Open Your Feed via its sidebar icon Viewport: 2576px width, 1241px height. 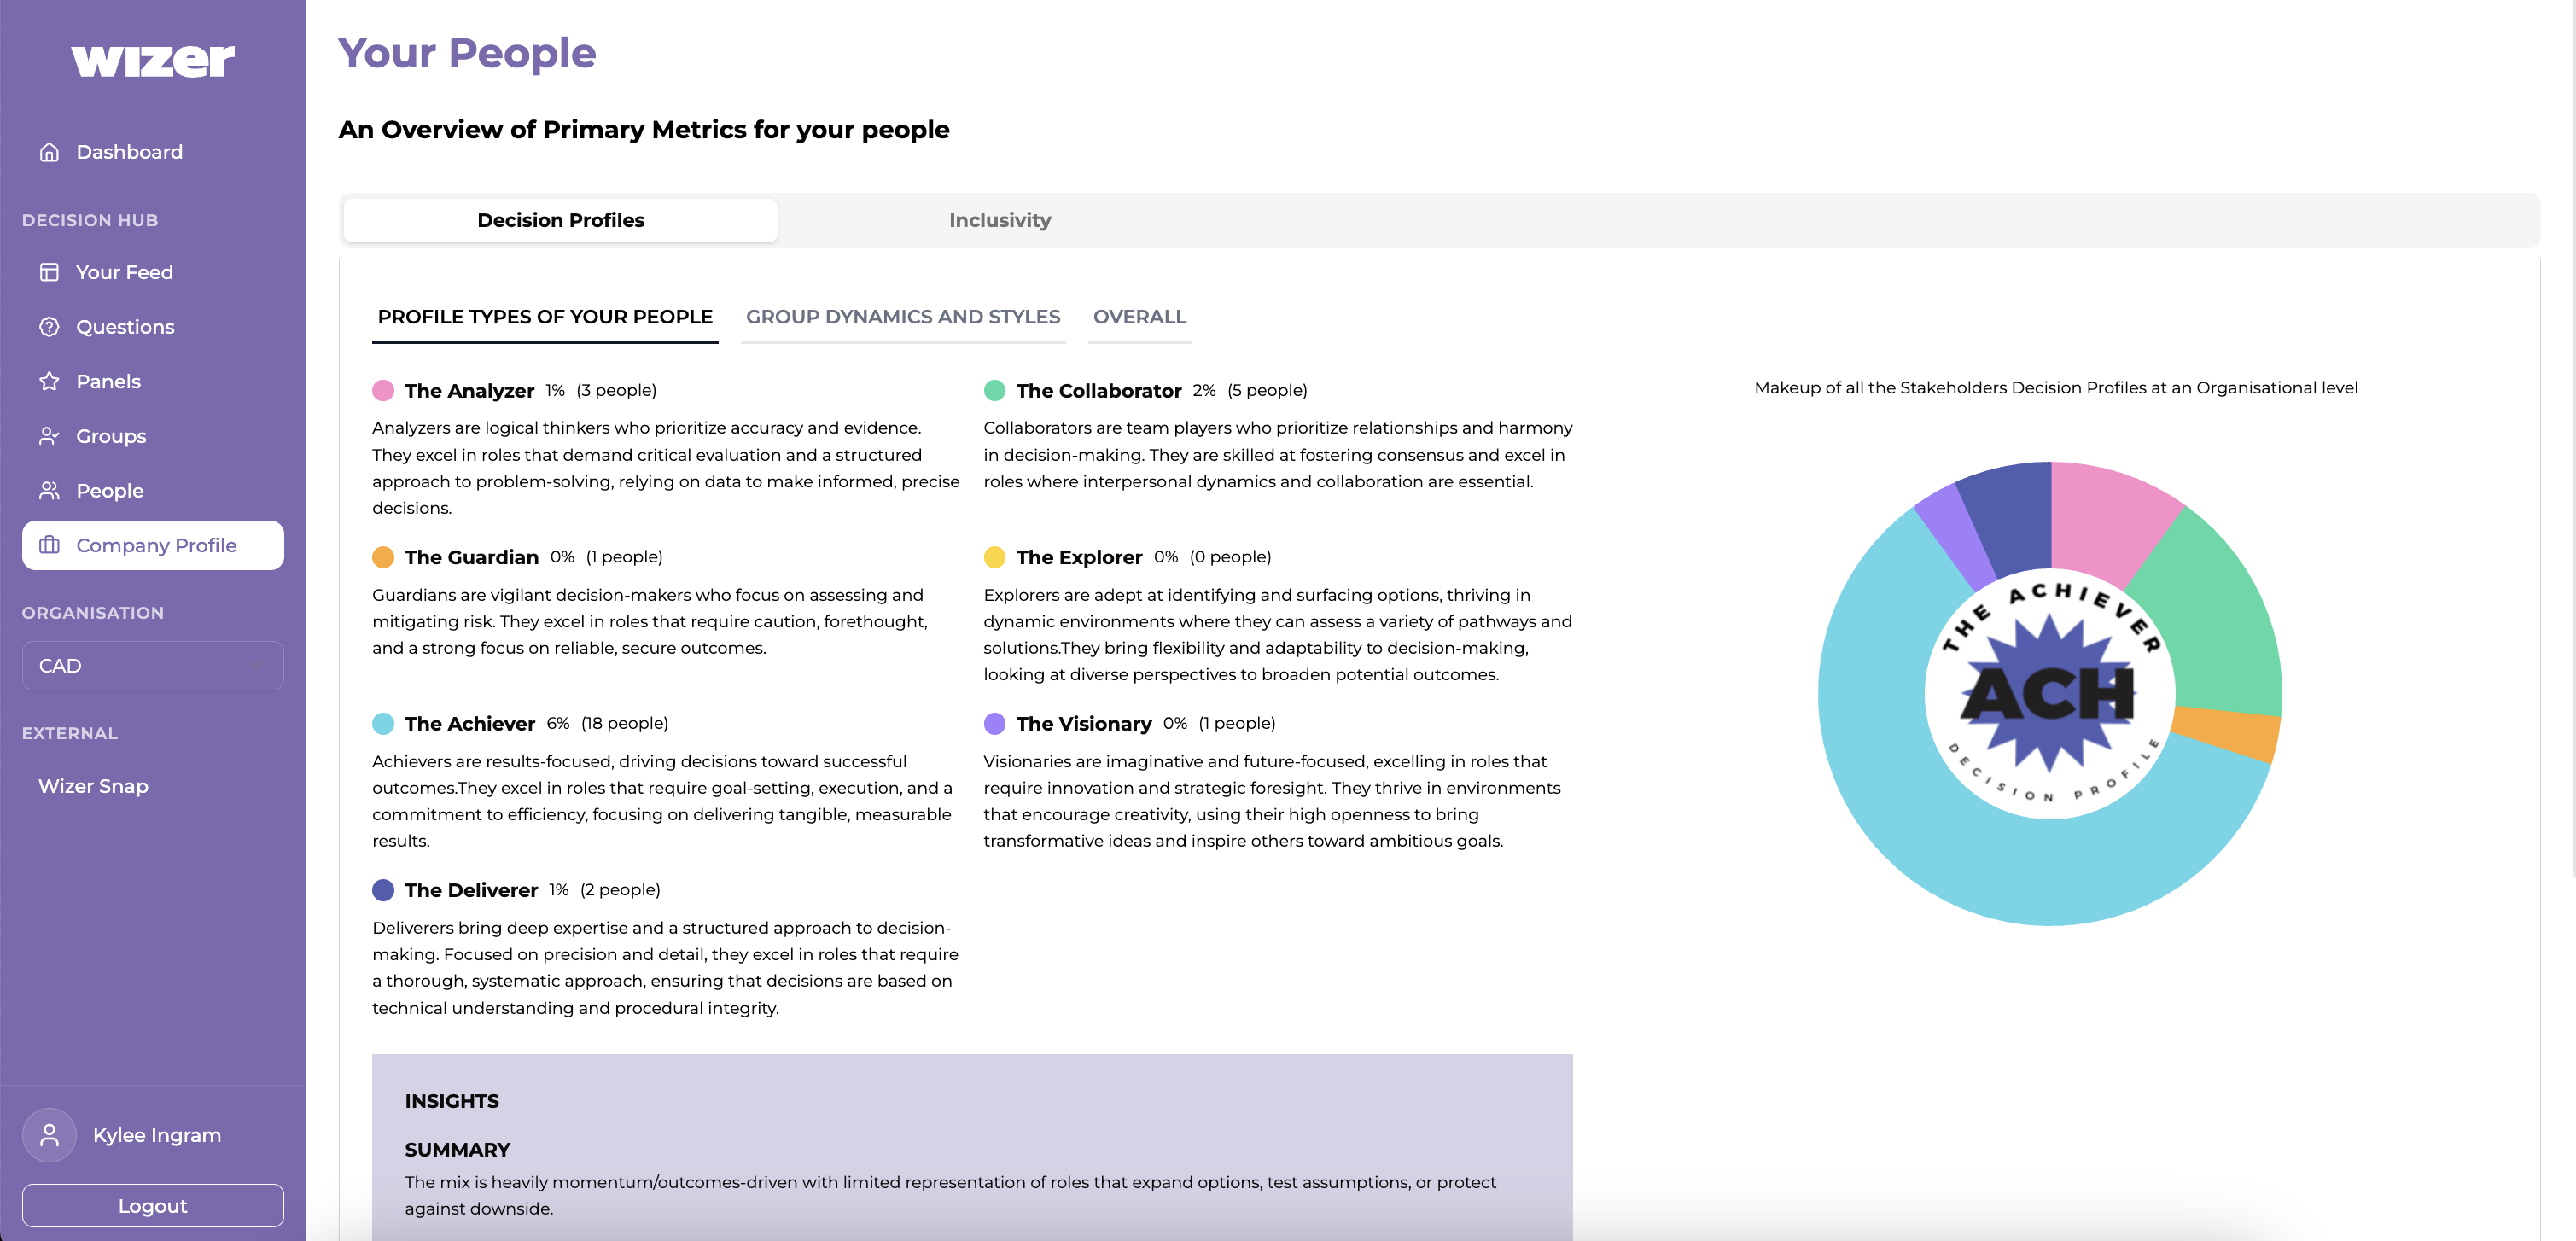coord(49,272)
